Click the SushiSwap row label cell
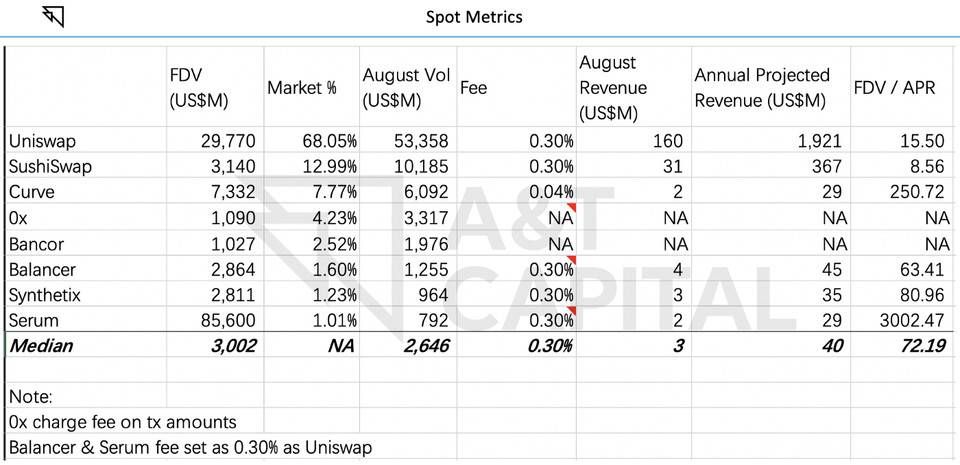 point(50,167)
